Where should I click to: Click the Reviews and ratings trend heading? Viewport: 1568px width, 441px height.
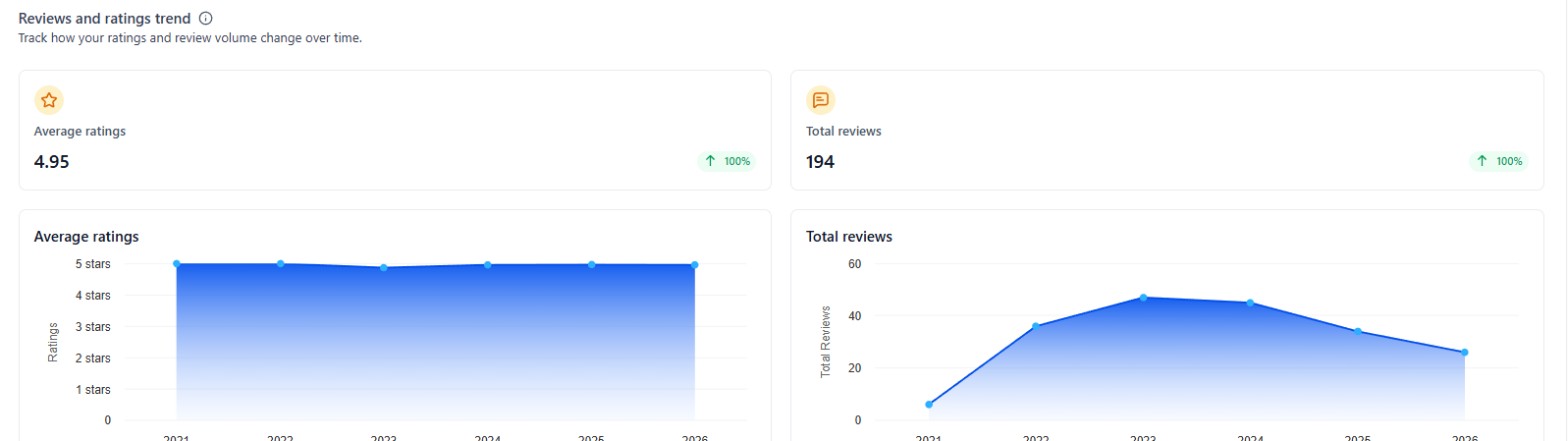point(105,18)
